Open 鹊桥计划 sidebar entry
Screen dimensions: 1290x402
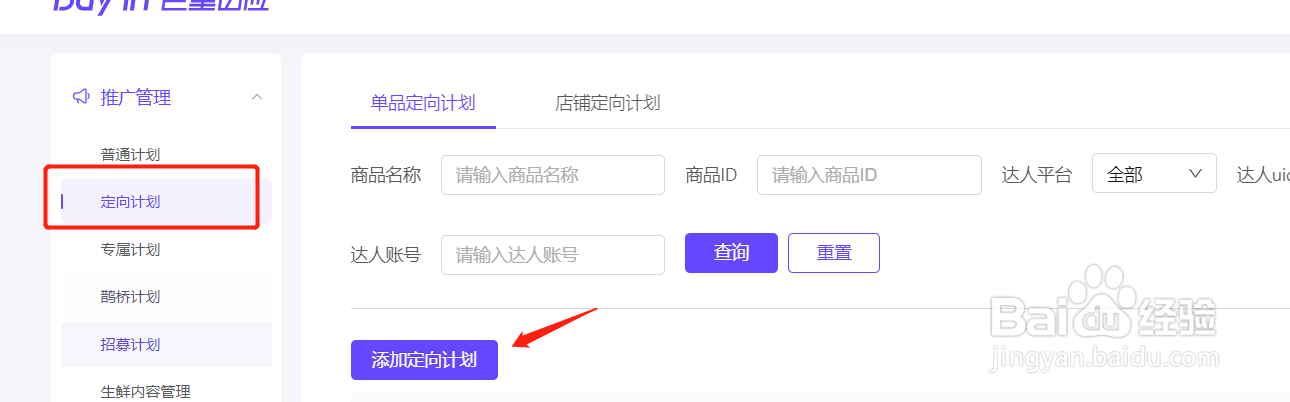point(130,297)
